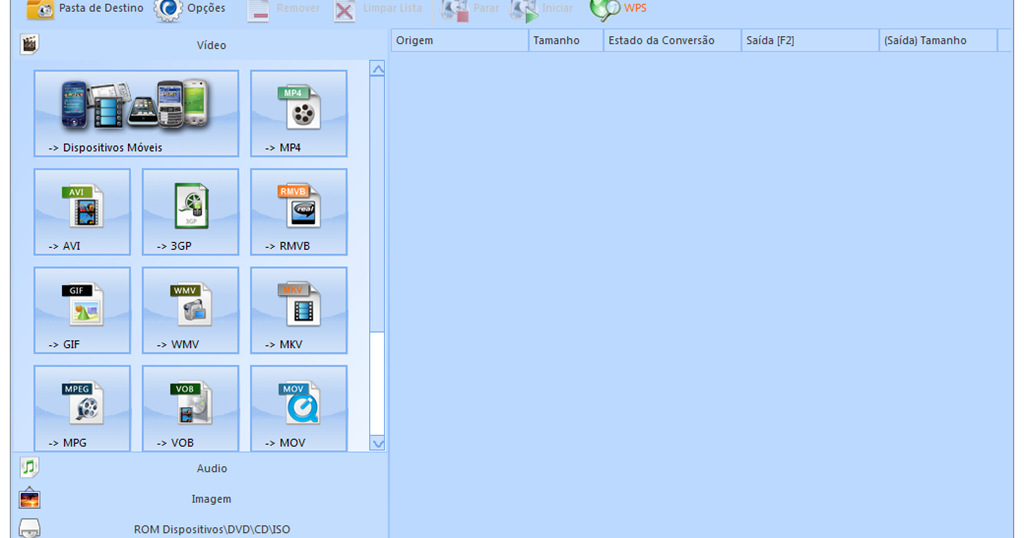Sort by the Tamanho column header

[x=566, y=40]
